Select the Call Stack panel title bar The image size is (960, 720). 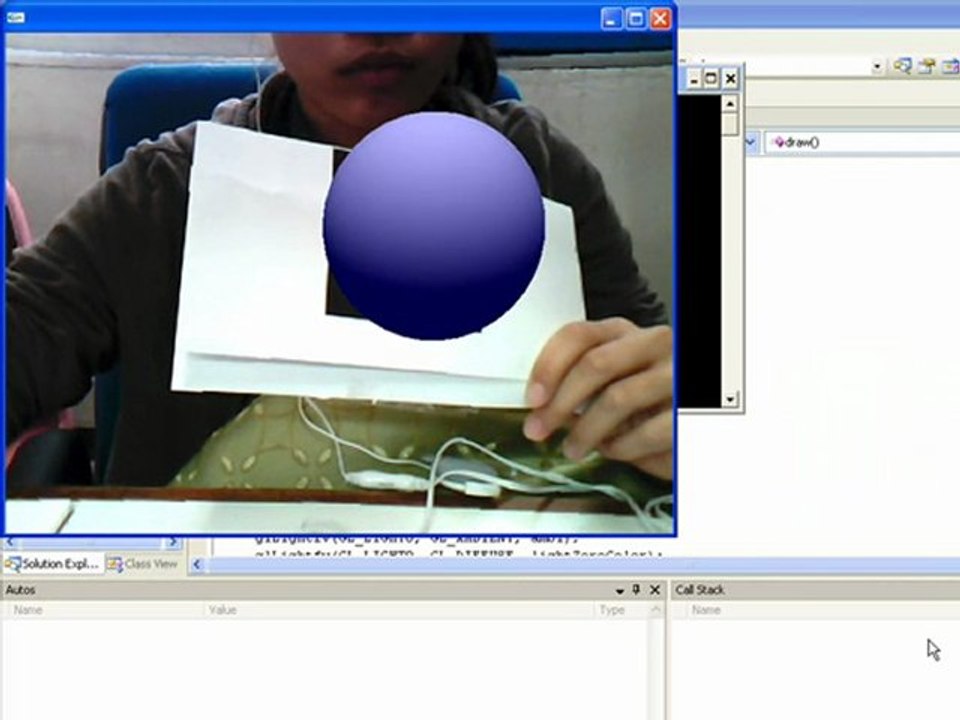pyautogui.click(x=816, y=590)
